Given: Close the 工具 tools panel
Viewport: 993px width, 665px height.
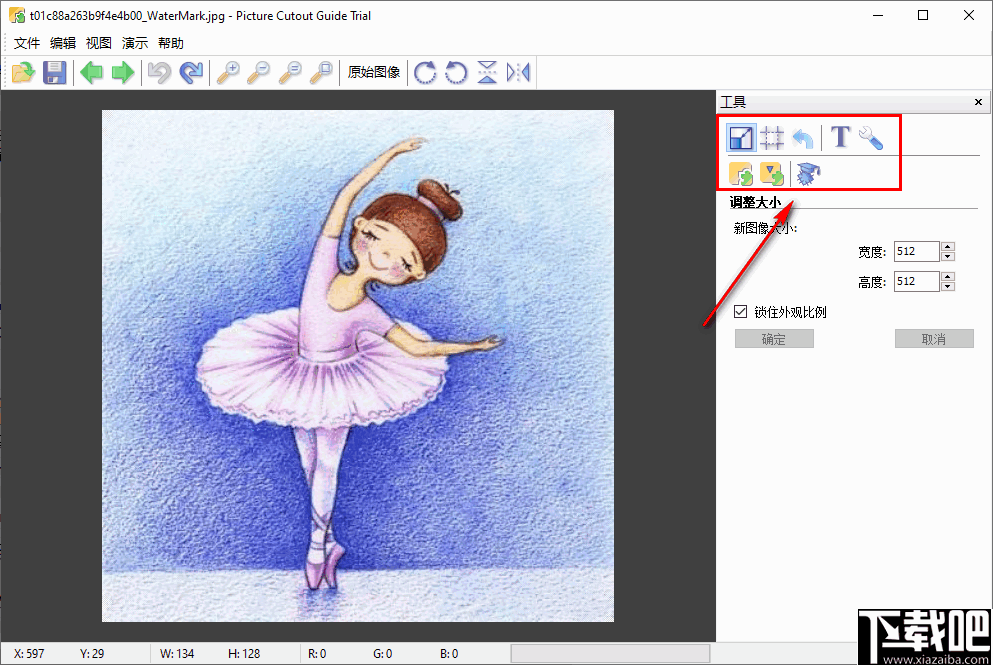Looking at the screenshot, I should (x=978, y=102).
